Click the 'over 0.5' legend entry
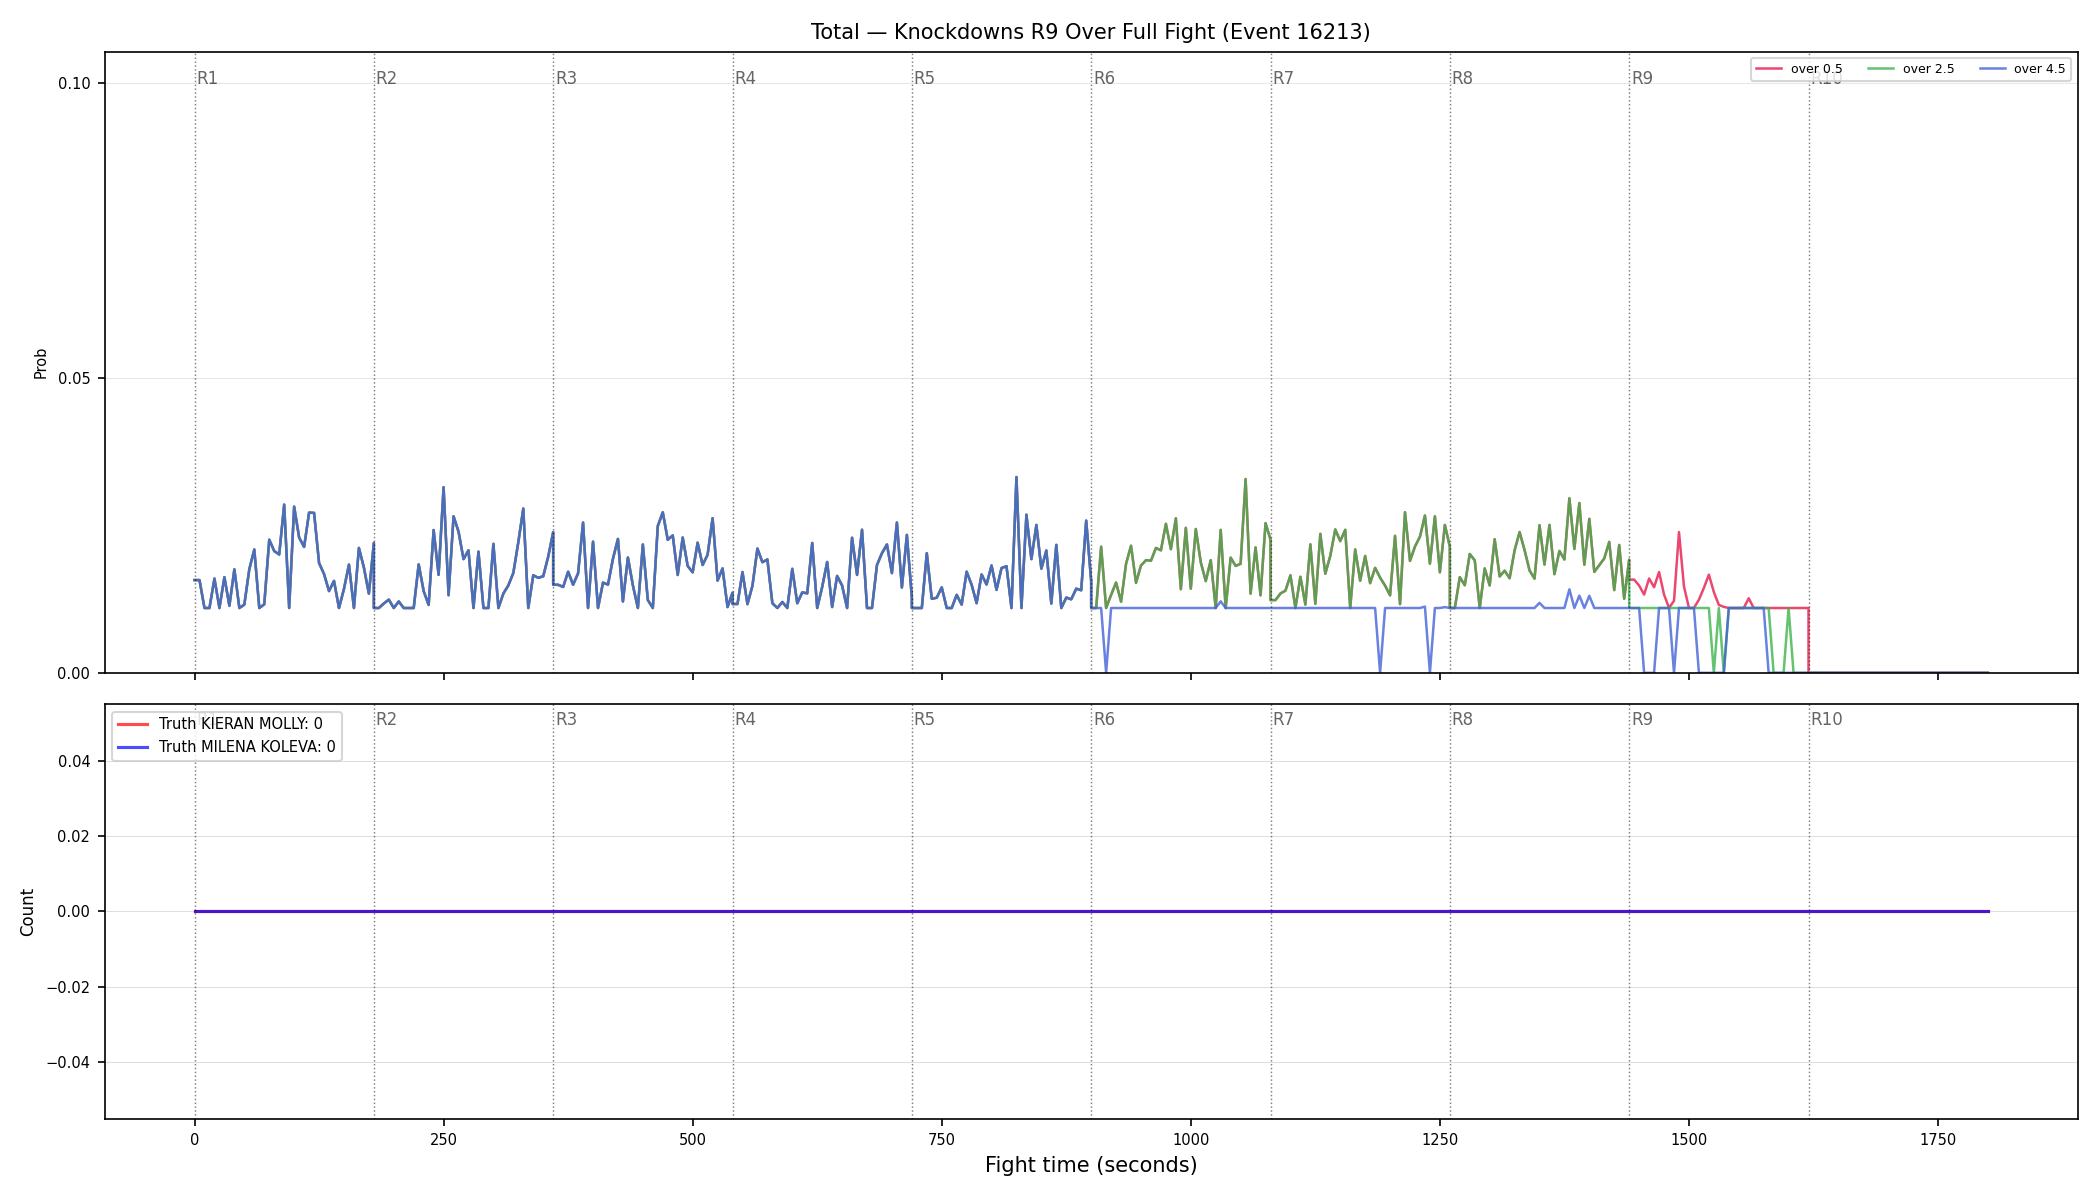This screenshot has height=1200, width=2100. 1798,69
